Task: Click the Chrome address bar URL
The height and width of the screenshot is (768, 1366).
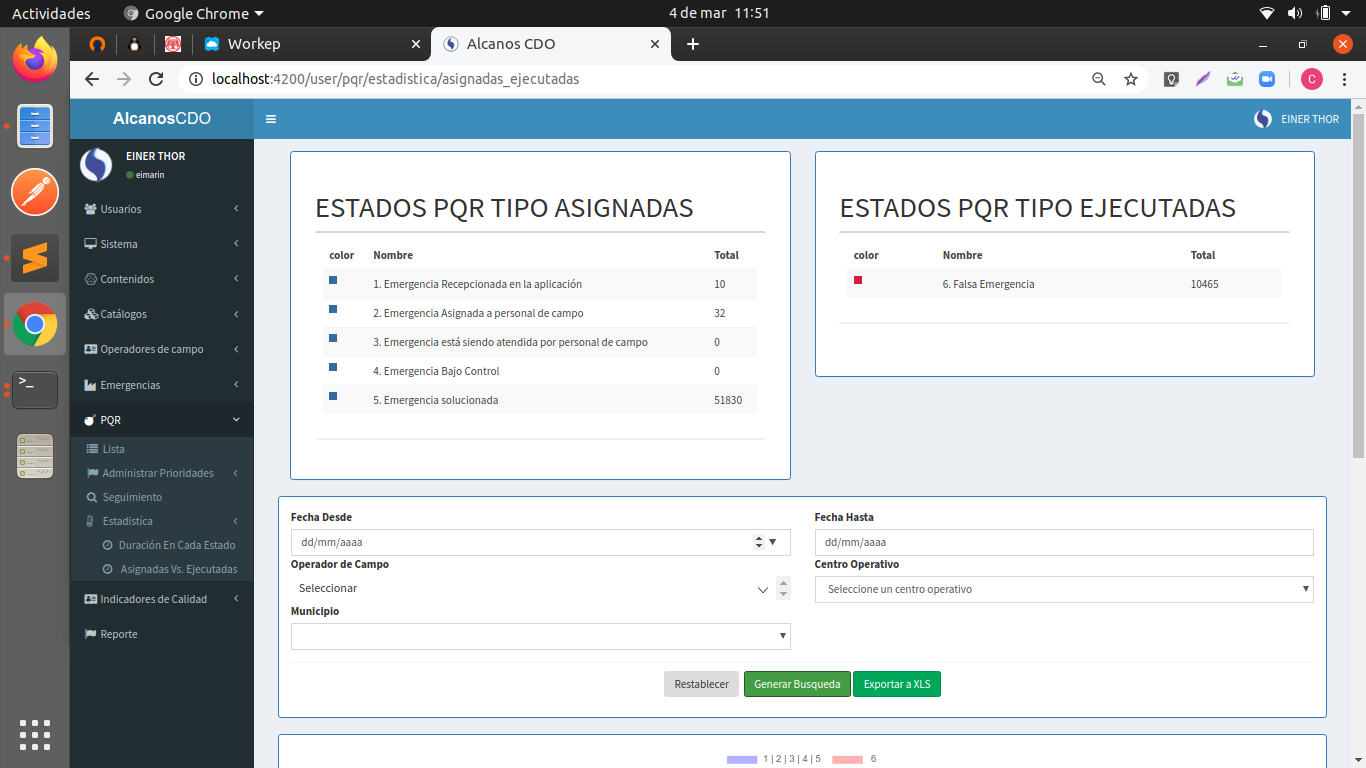Action: (395, 79)
